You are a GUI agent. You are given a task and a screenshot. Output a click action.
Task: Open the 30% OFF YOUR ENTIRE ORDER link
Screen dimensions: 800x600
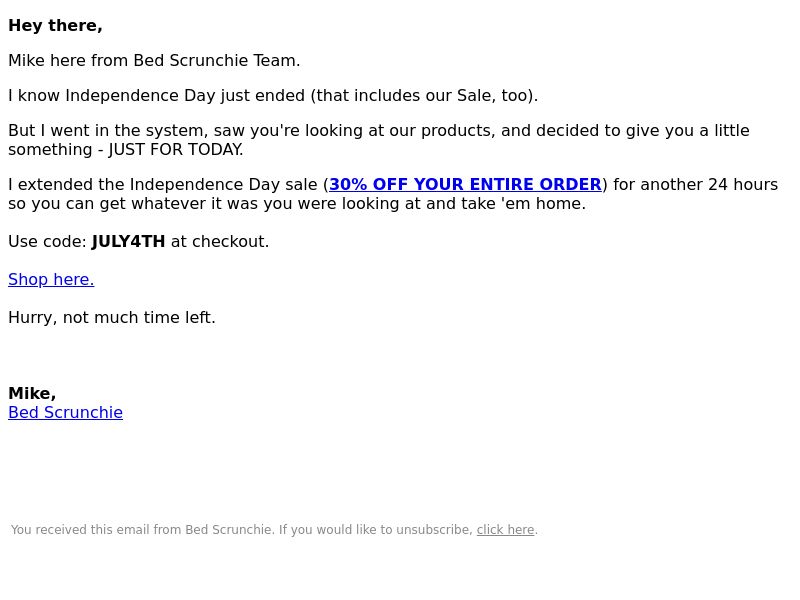click(465, 184)
